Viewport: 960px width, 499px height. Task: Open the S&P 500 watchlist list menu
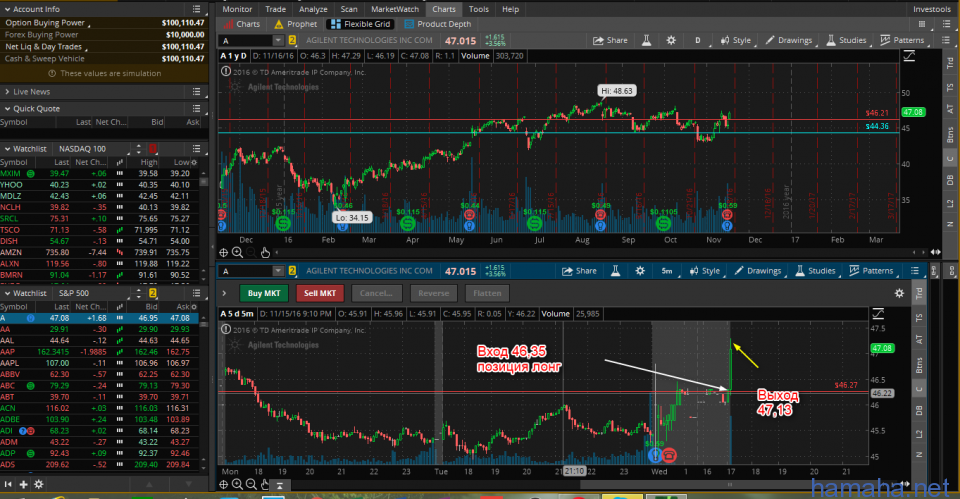197,293
